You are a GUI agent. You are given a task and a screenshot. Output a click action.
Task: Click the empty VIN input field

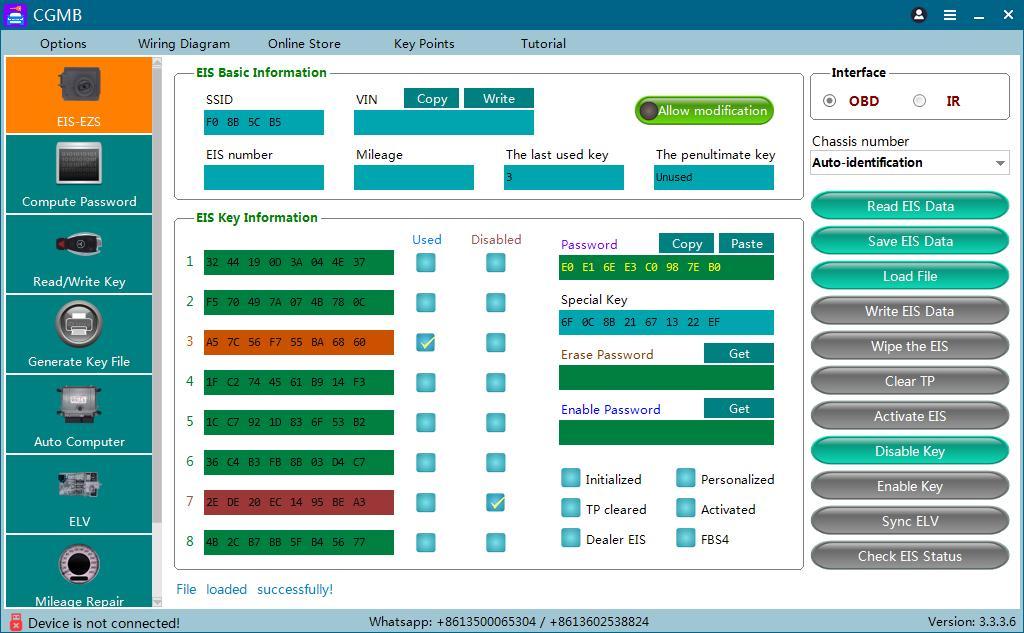coord(443,122)
